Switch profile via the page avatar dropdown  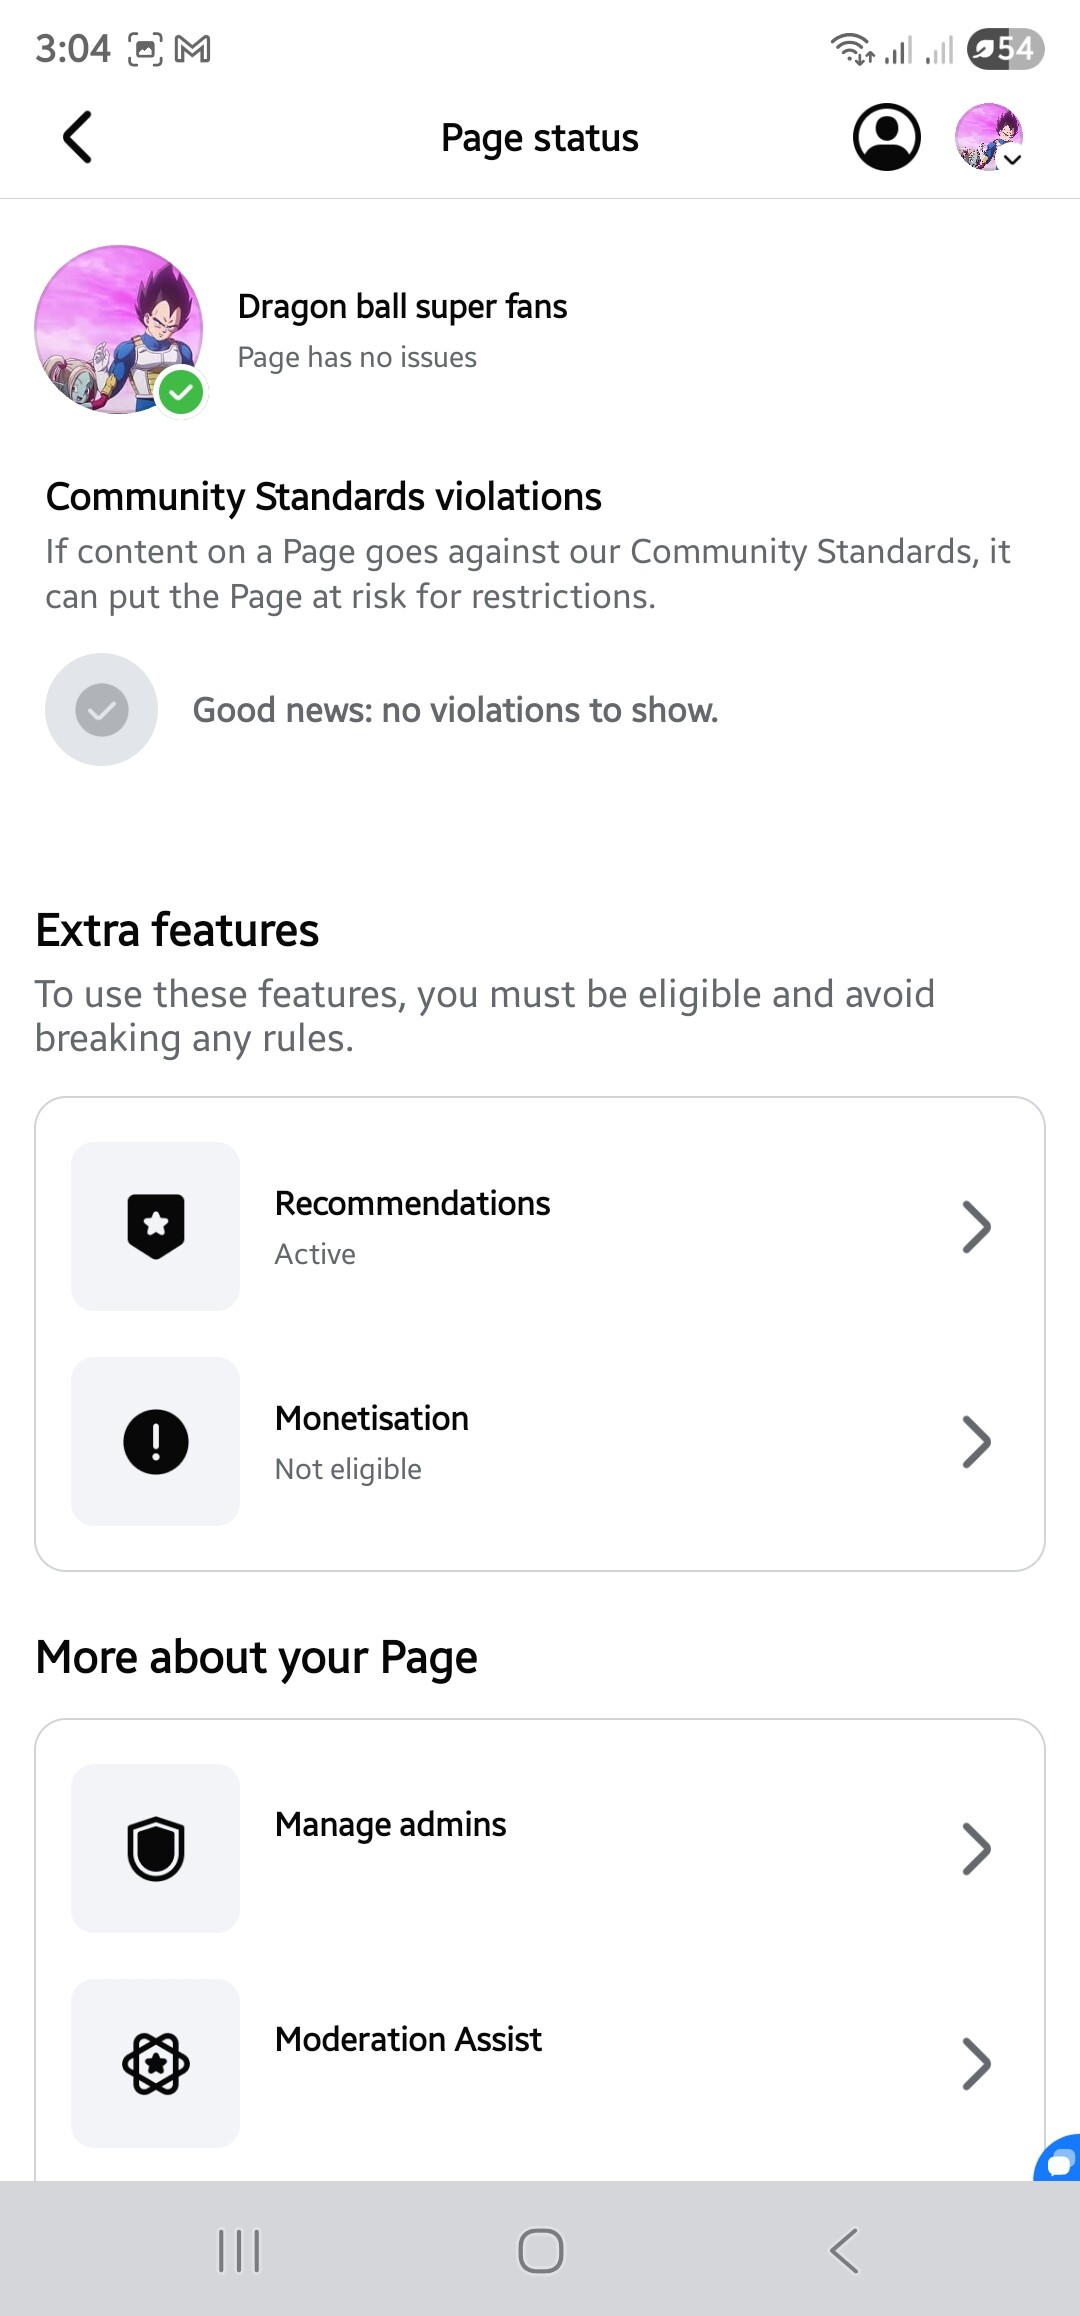click(990, 137)
